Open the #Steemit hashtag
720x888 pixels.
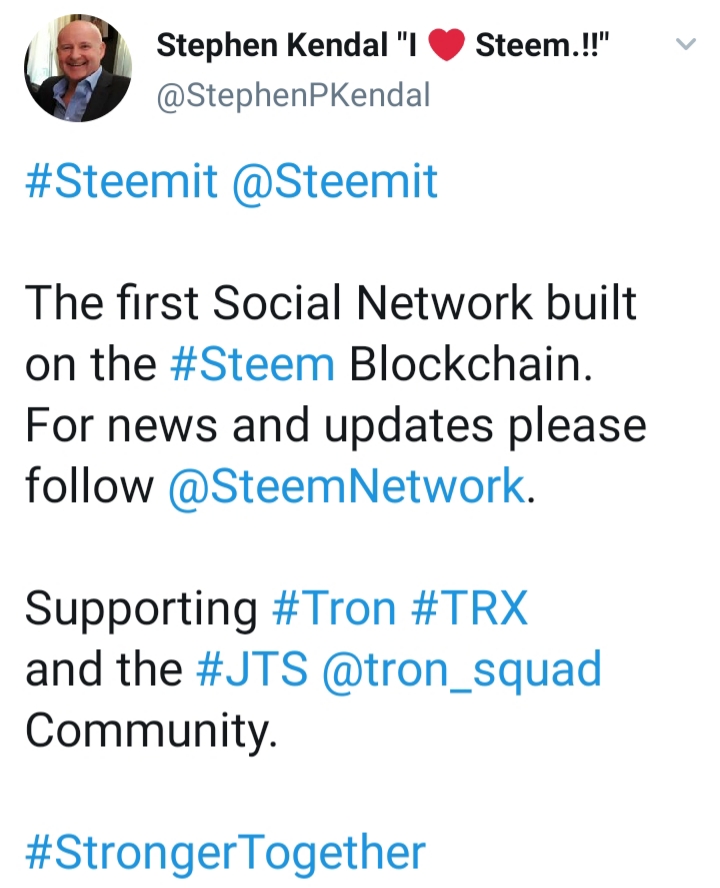(x=121, y=182)
